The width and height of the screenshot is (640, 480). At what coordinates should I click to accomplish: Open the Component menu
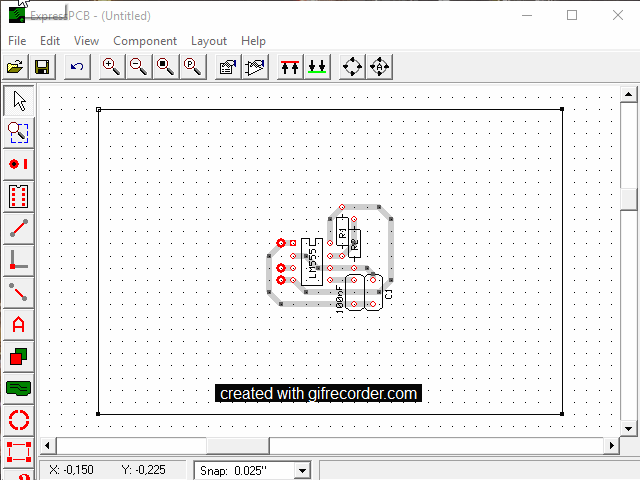point(145,41)
